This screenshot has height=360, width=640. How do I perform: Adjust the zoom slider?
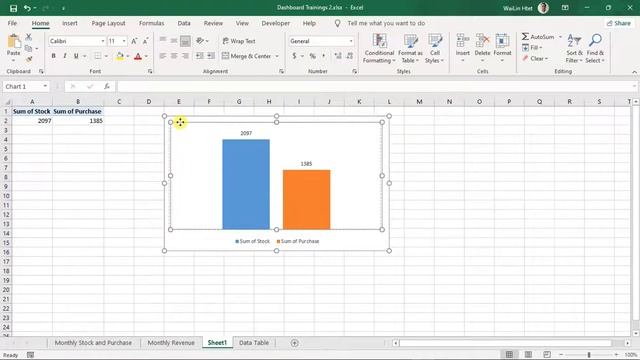[x=589, y=355]
